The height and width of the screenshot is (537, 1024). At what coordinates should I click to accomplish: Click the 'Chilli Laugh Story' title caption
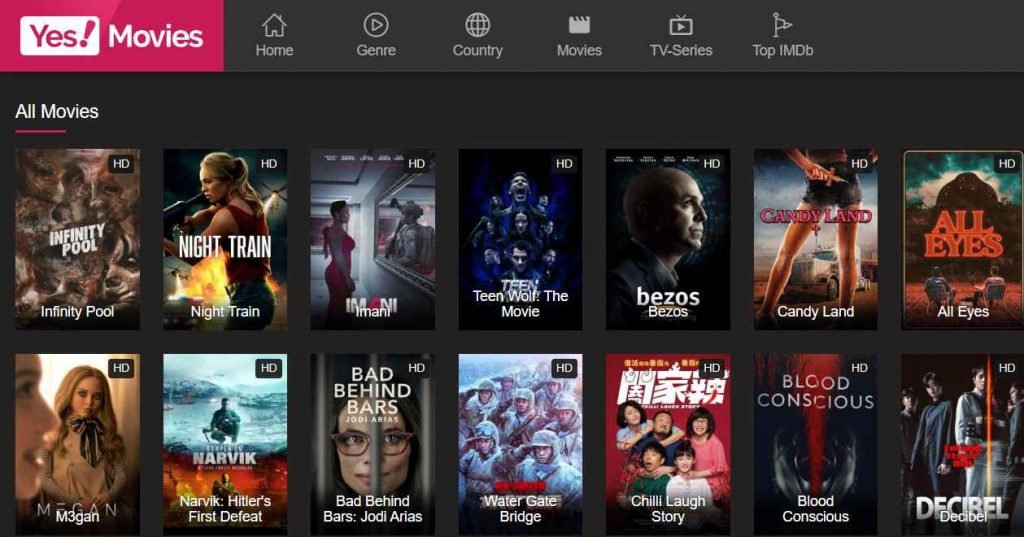[x=668, y=509]
